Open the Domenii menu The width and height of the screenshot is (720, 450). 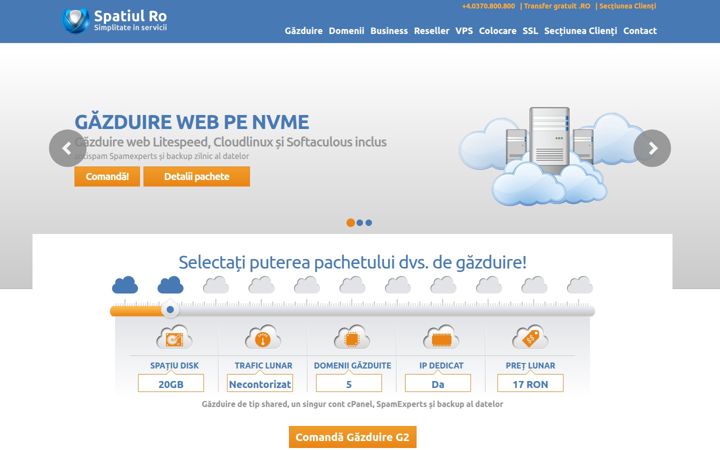pos(346,31)
